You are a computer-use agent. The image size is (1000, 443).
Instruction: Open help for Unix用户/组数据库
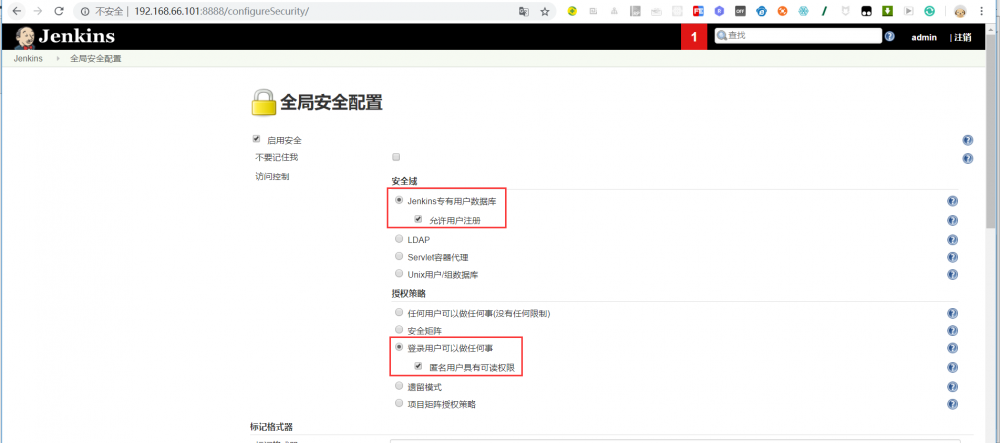point(952,274)
